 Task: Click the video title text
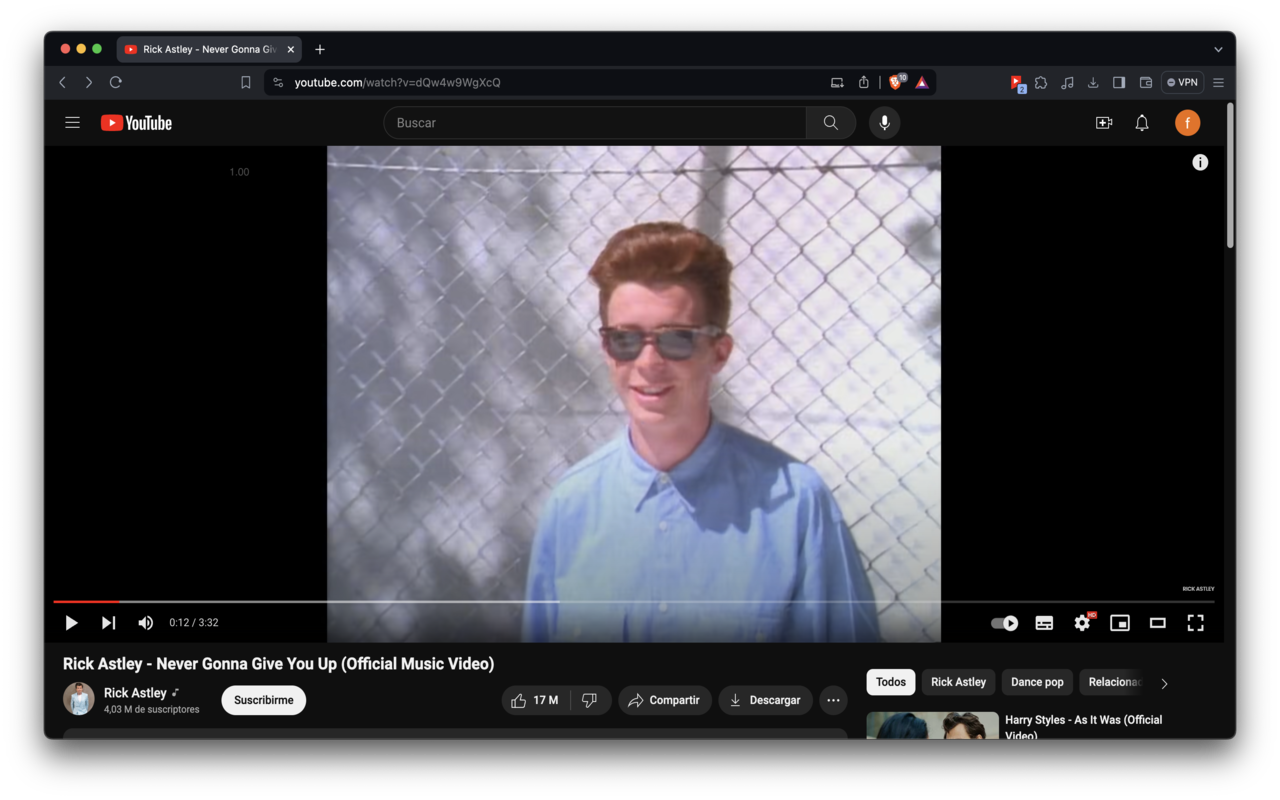278,664
